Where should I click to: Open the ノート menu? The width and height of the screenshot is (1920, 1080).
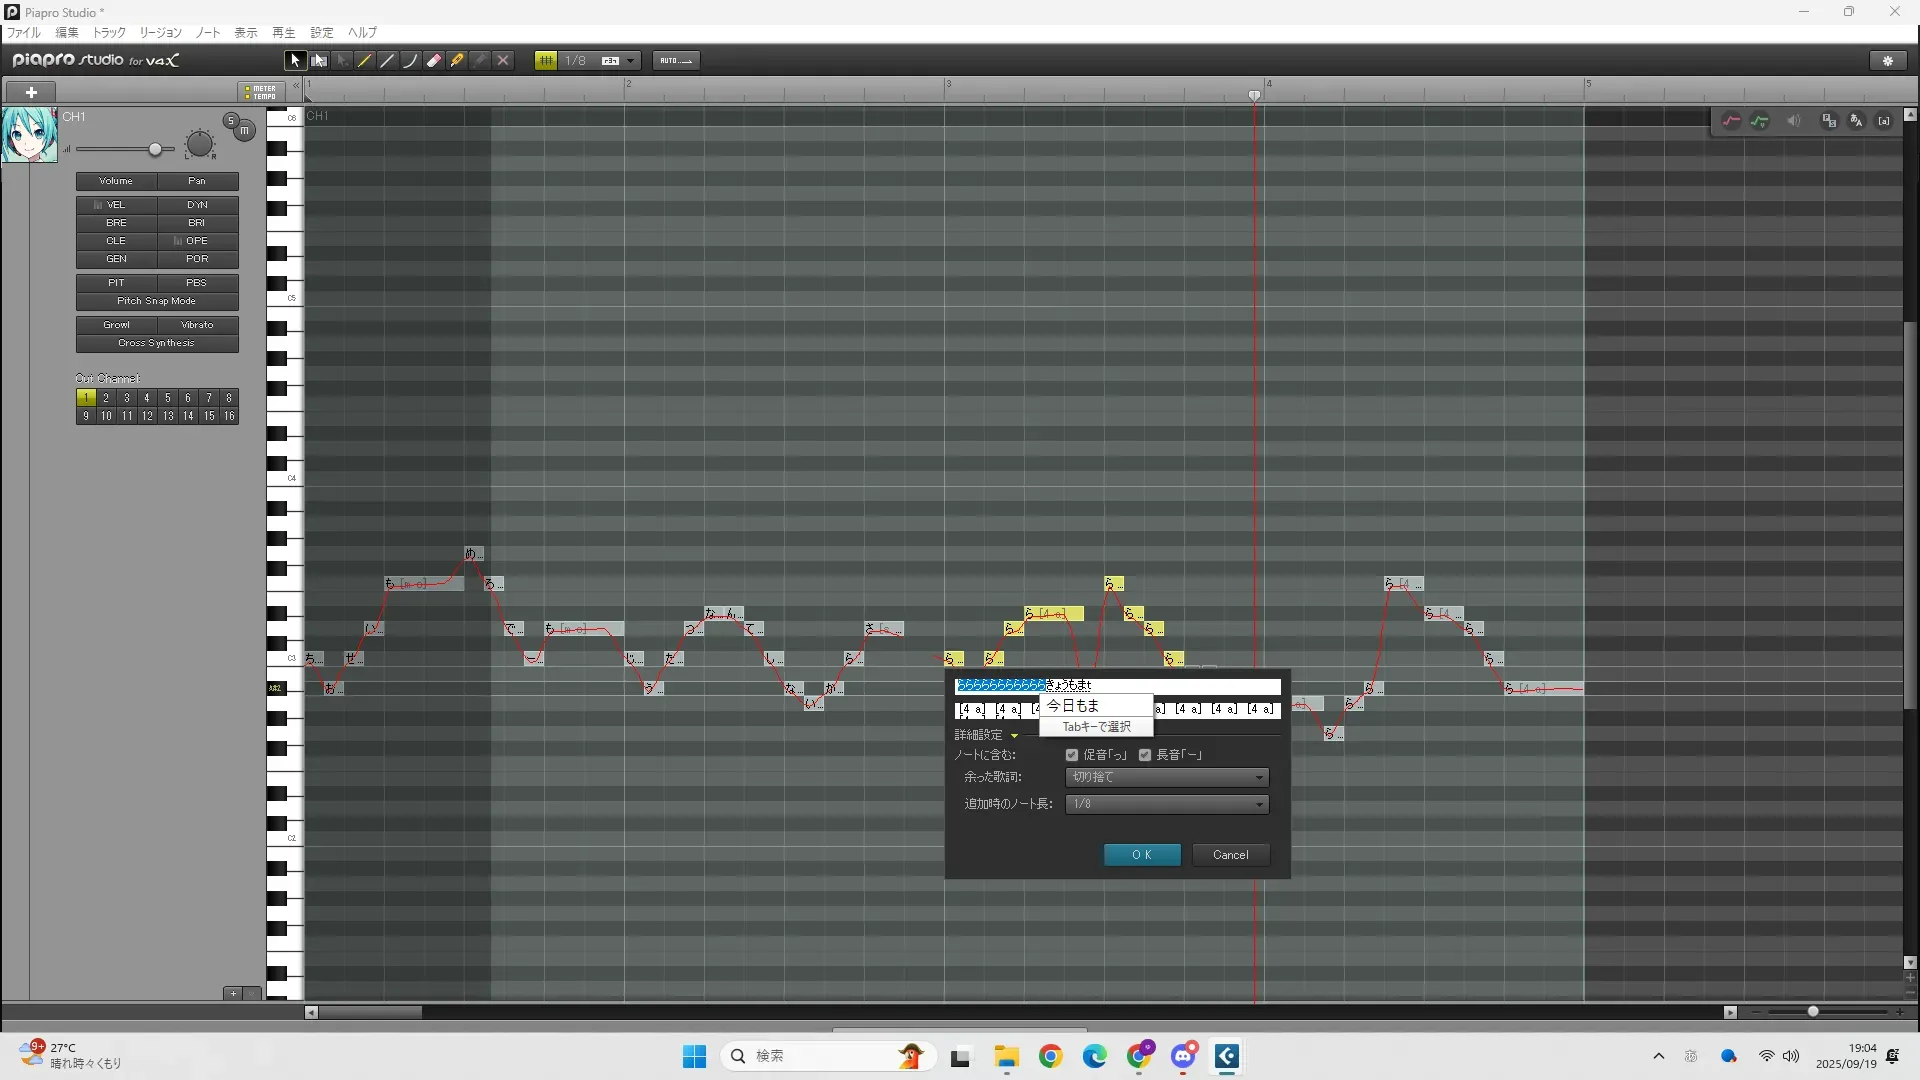coord(208,32)
